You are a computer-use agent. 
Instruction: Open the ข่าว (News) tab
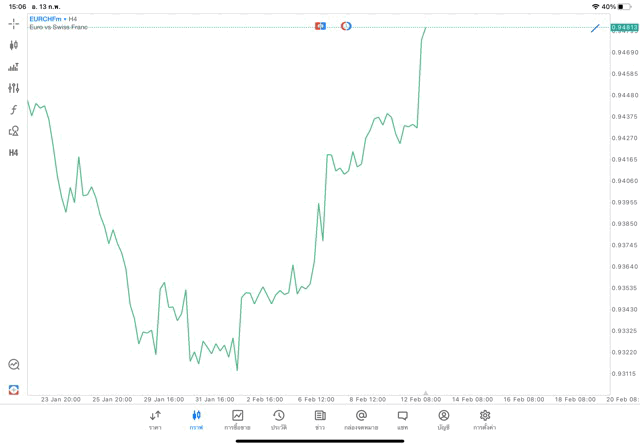coord(320,419)
